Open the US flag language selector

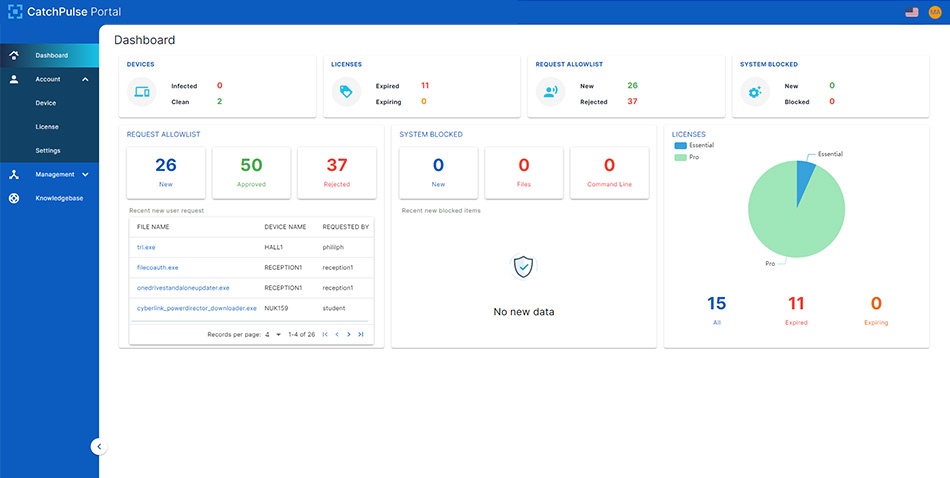[x=911, y=12]
